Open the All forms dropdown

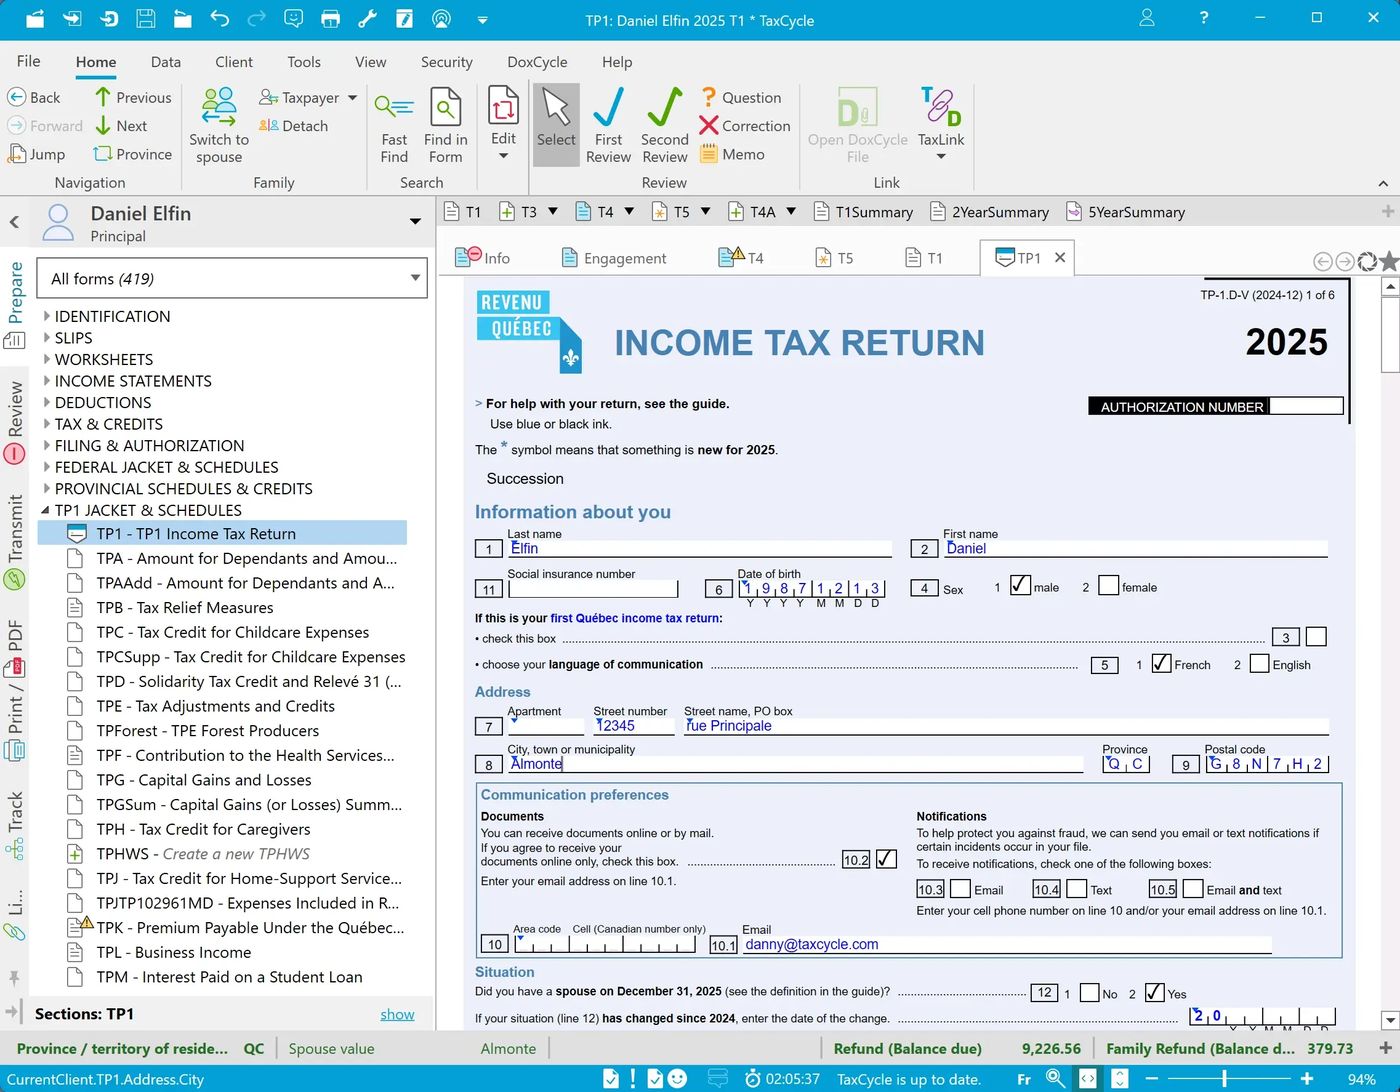pos(231,278)
